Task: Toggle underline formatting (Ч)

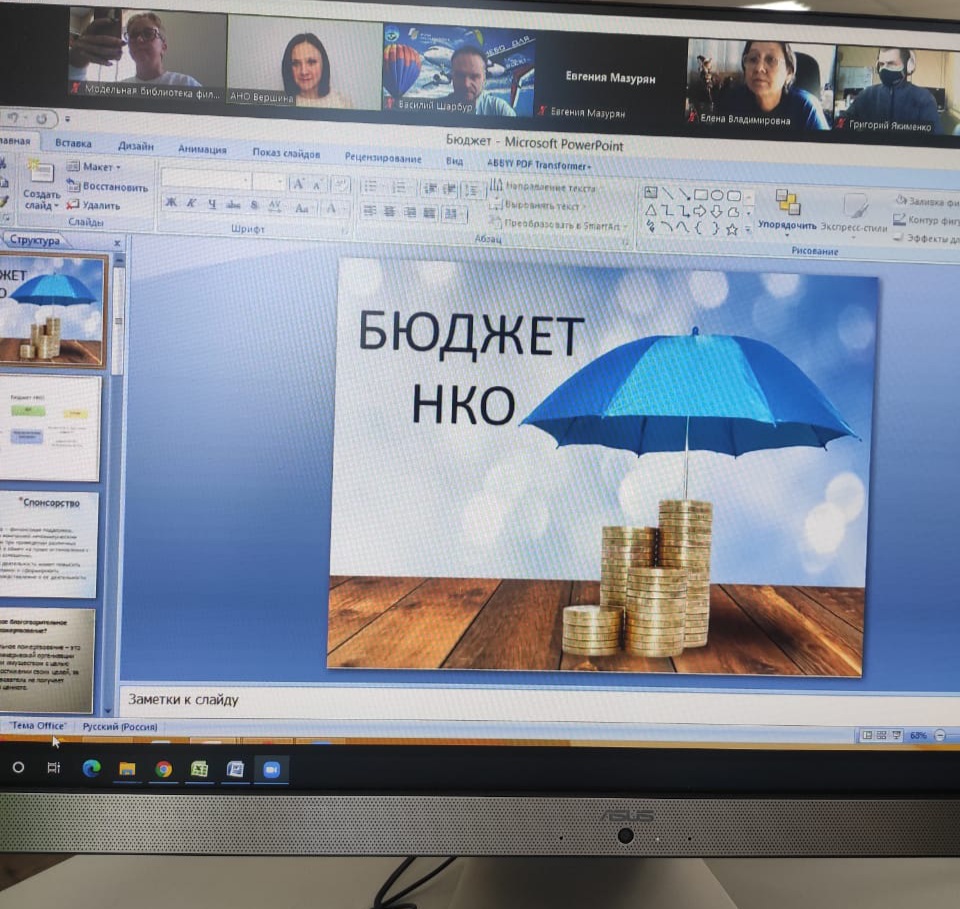Action: click(x=212, y=205)
